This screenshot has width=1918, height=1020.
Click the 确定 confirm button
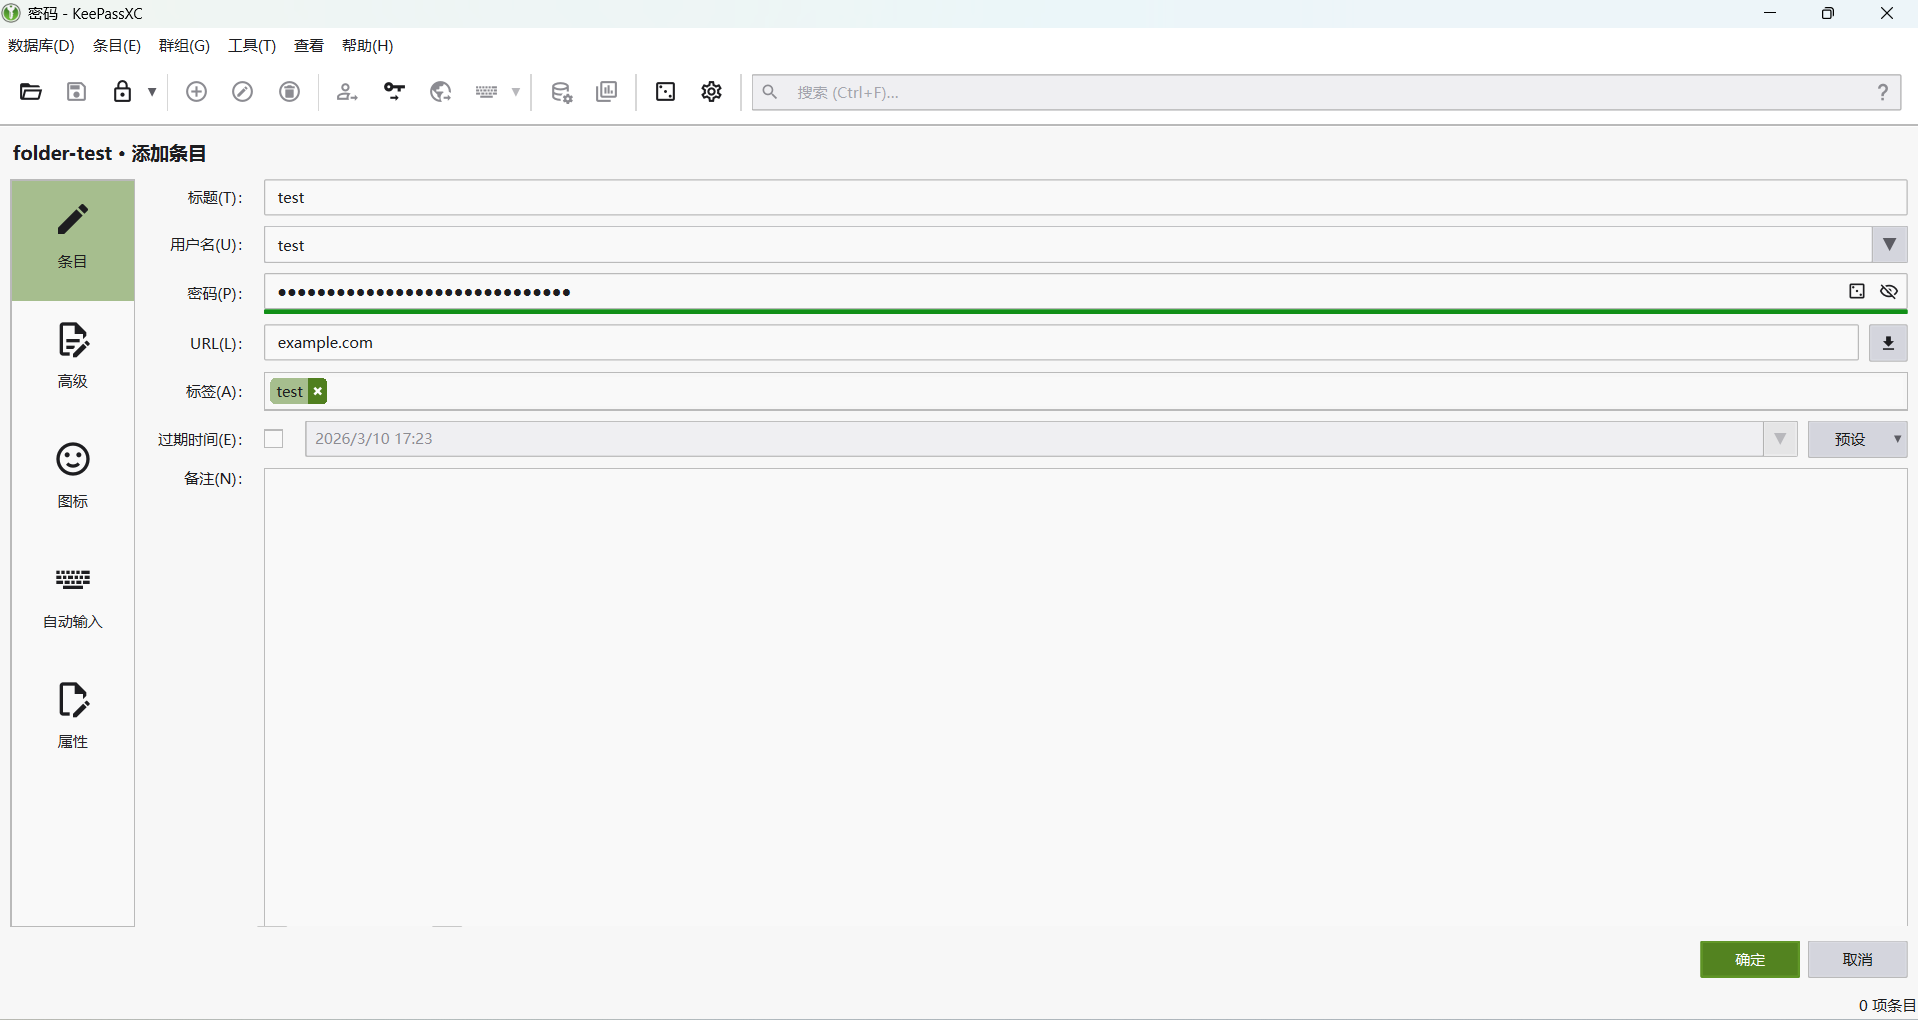coord(1749,959)
